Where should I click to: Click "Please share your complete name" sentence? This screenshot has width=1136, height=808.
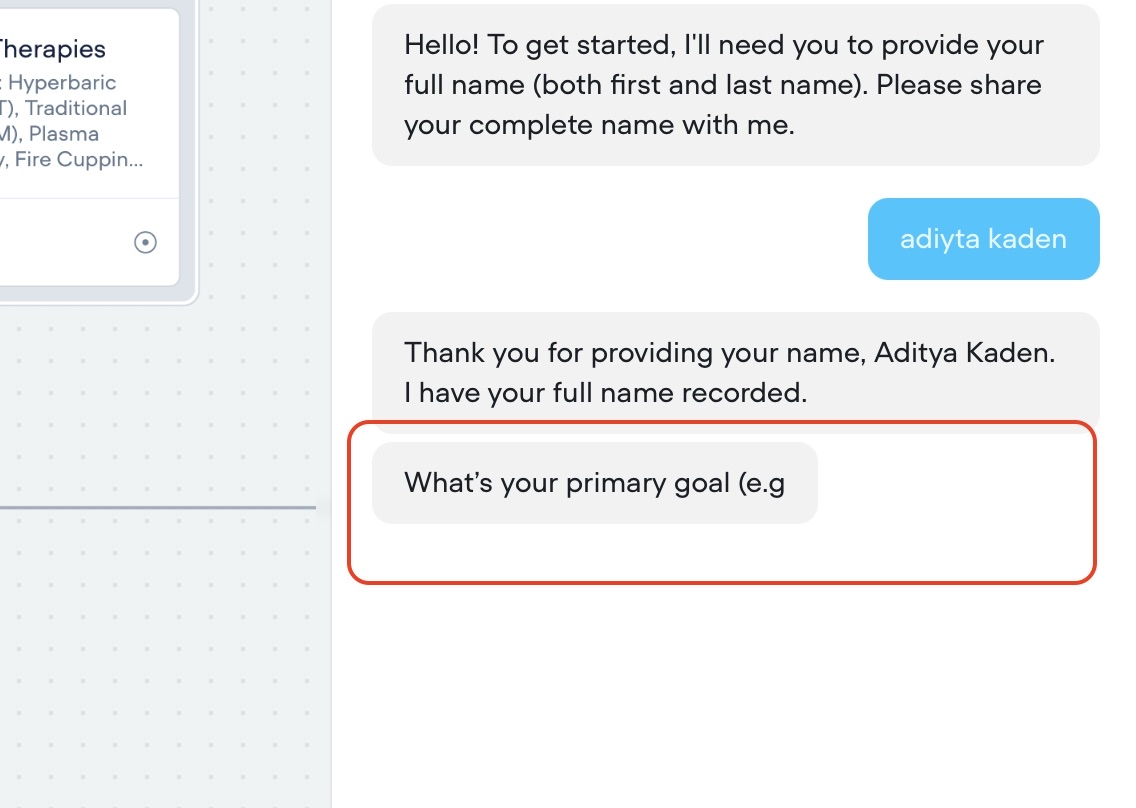722,106
